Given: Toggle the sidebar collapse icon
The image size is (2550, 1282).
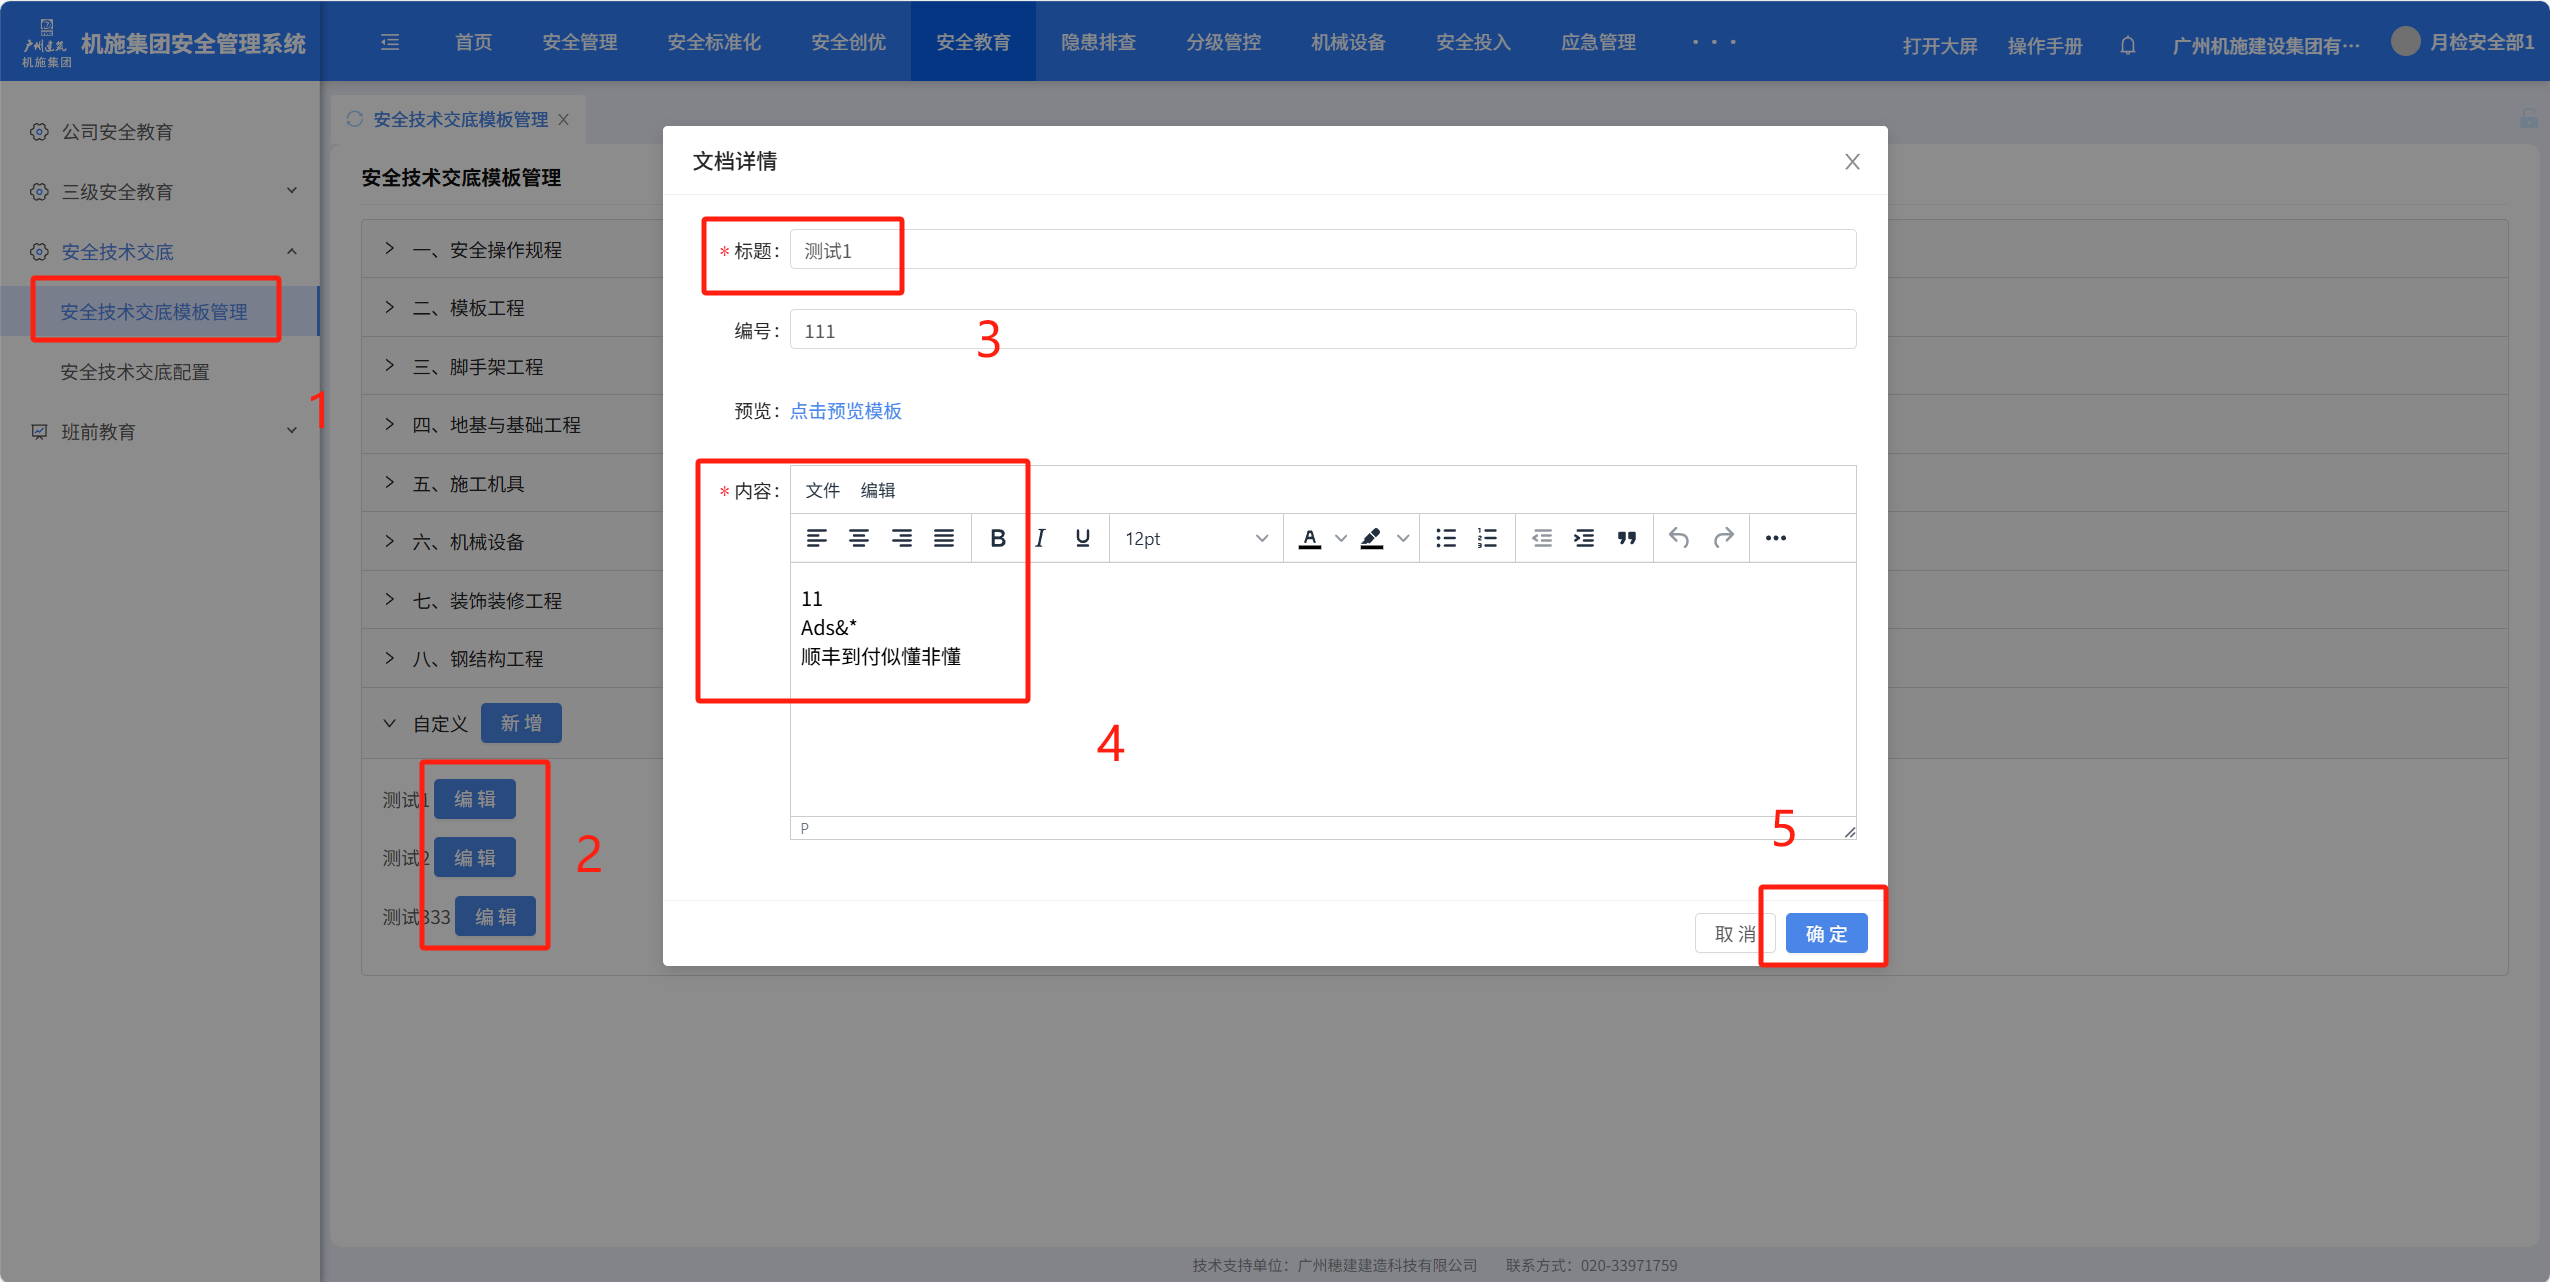Looking at the screenshot, I should pyautogui.click(x=390, y=42).
